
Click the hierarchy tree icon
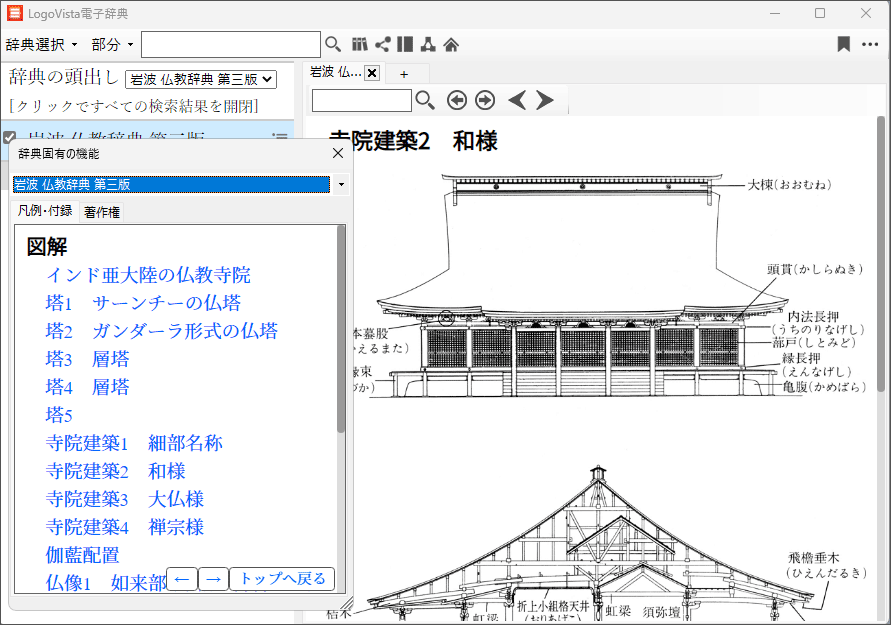(x=428, y=44)
